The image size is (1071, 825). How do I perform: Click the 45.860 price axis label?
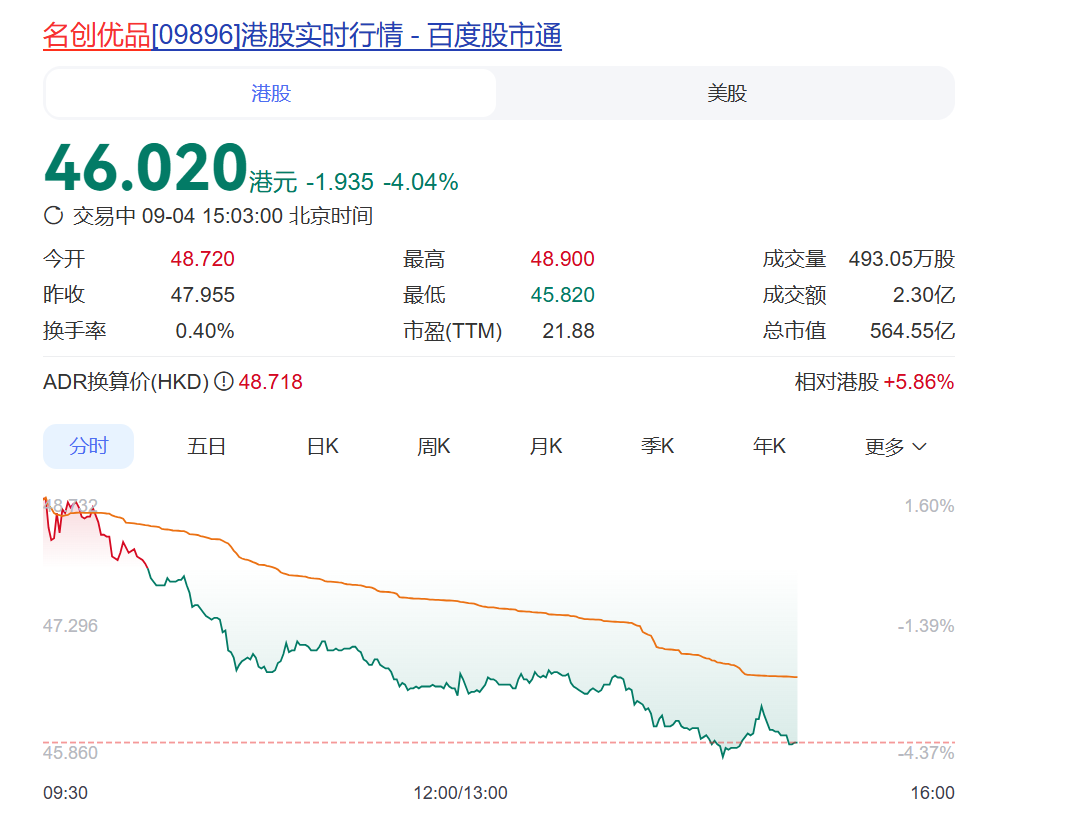click(x=70, y=753)
